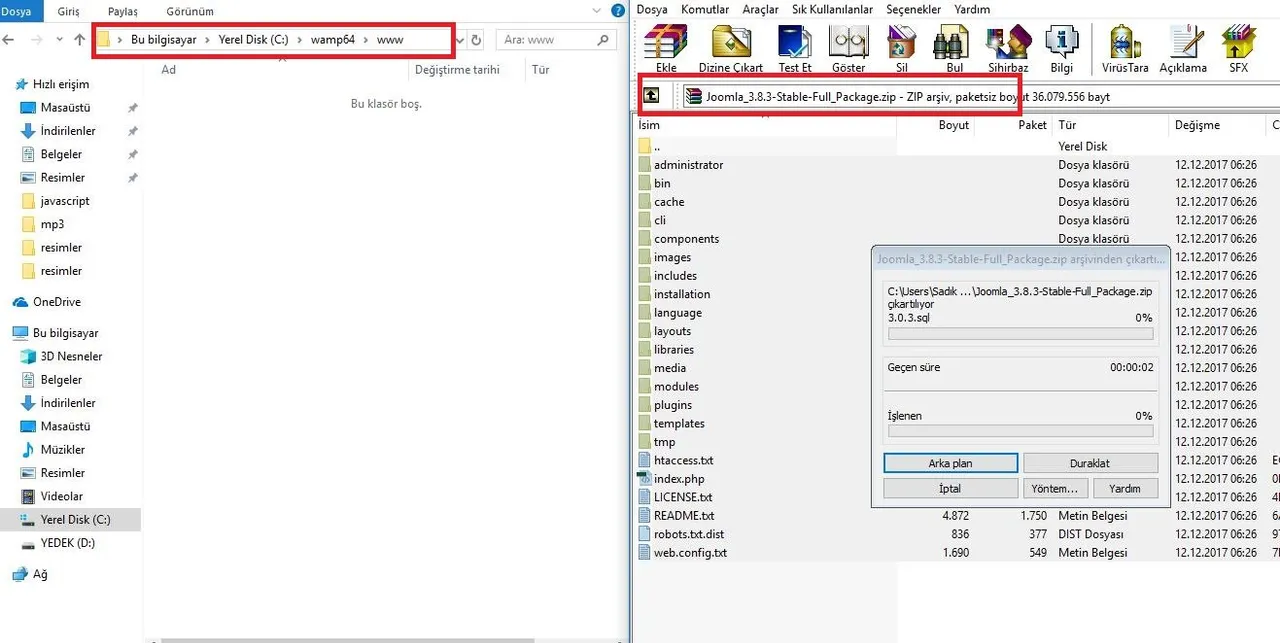Click the Yöntem... button

click(1054, 488)
